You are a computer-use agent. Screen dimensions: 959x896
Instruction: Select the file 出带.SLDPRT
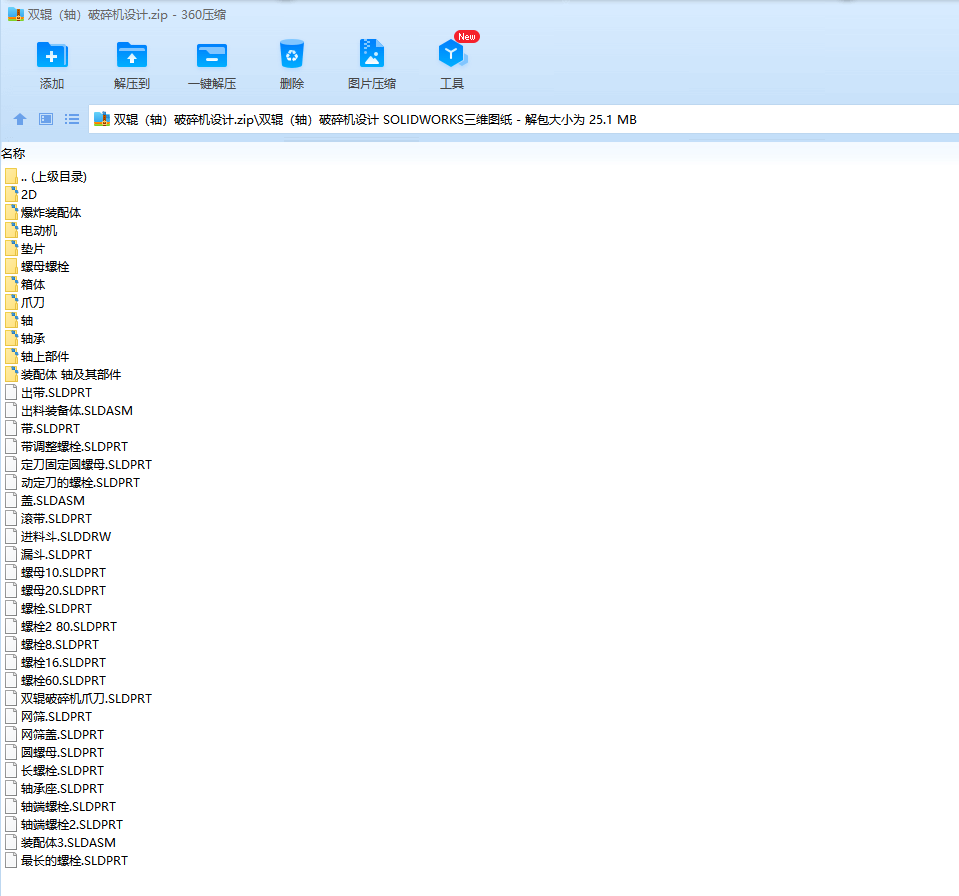click(48, 393)
